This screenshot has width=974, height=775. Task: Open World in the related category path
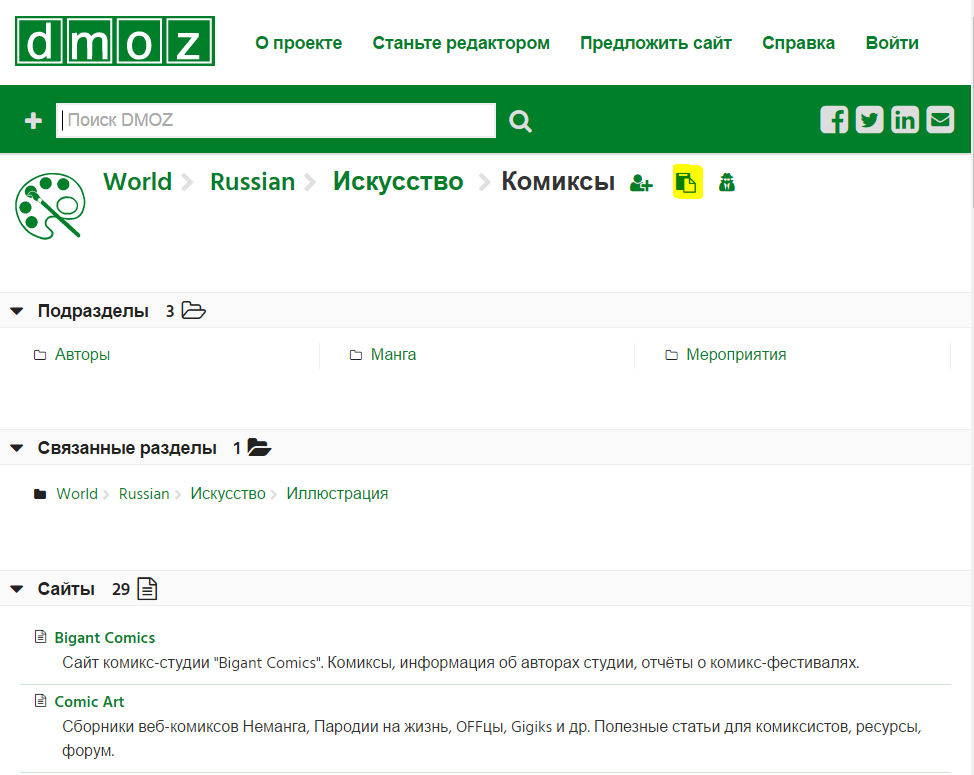pyautogui.click(x=77, y=494)
